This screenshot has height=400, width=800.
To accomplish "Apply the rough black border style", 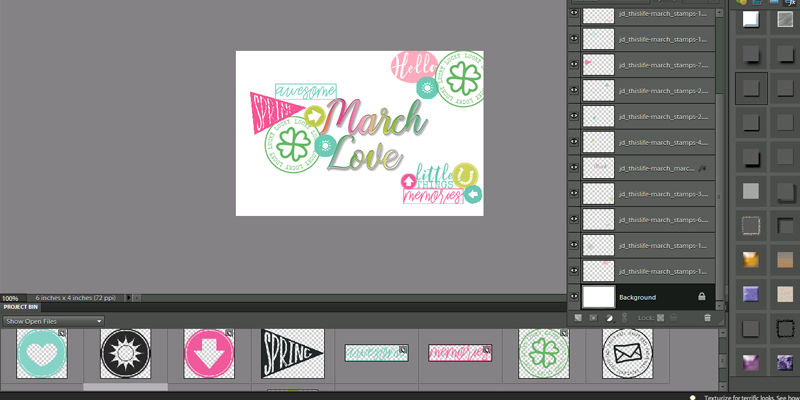I will point(785,328).
